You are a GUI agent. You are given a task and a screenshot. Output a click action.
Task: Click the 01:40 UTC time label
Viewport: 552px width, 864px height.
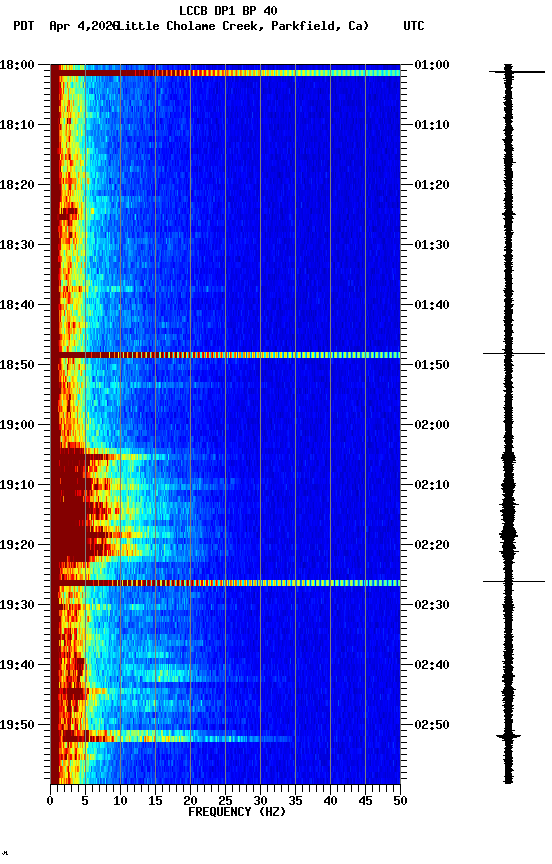point(432,305)
